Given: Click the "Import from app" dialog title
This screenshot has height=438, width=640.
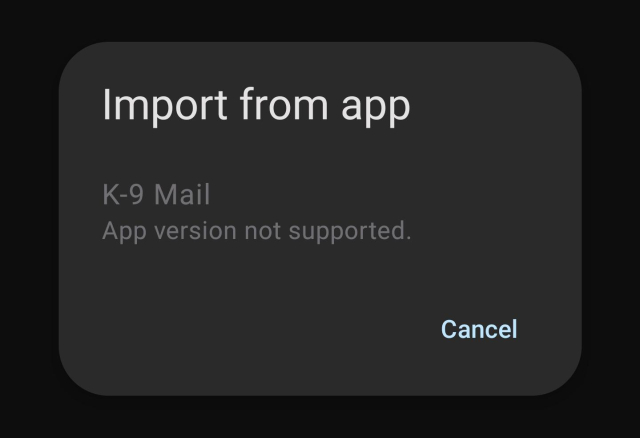Looking at the screenshot, I should [x=256, y=105].
